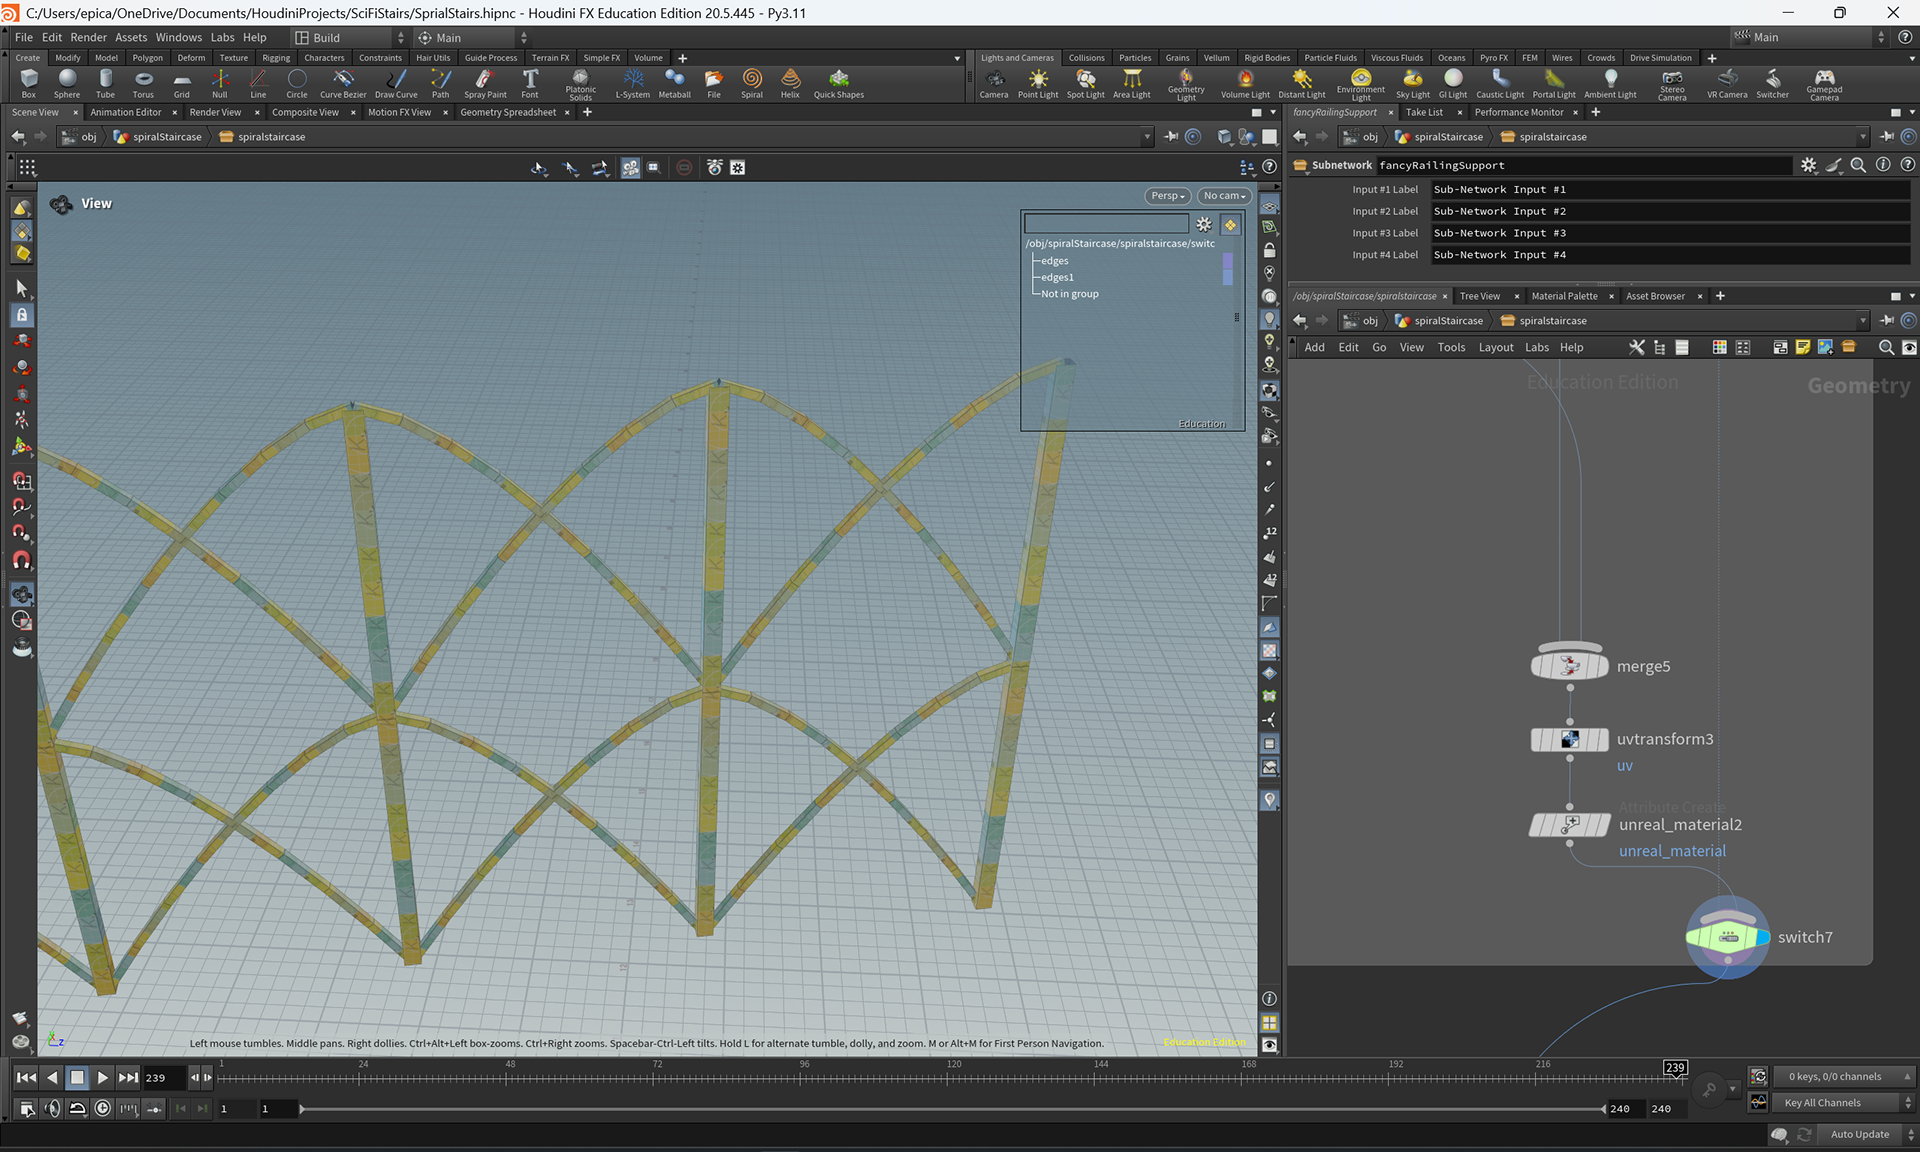
Task: Toggle pin on the network editor path bar
Action: pos(1887,320)
